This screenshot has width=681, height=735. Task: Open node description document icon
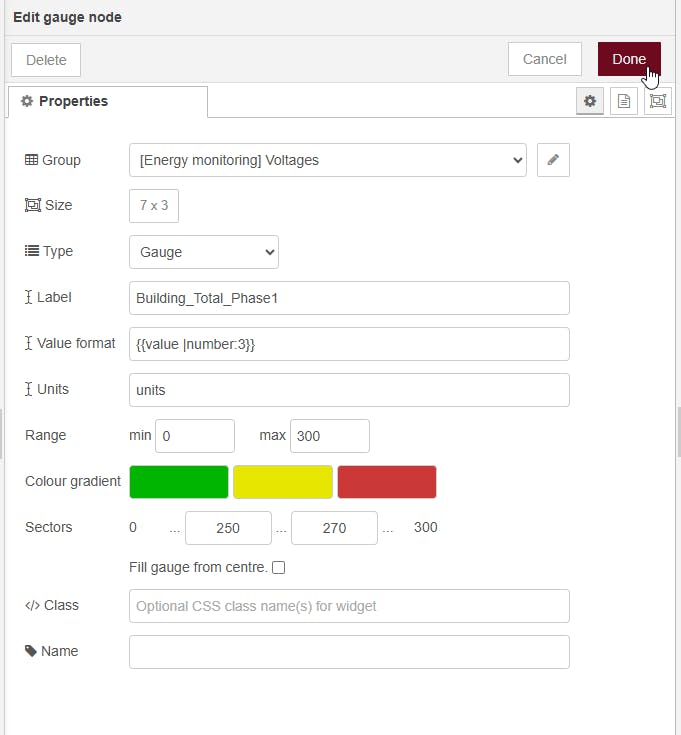click(x=624, y=101)
